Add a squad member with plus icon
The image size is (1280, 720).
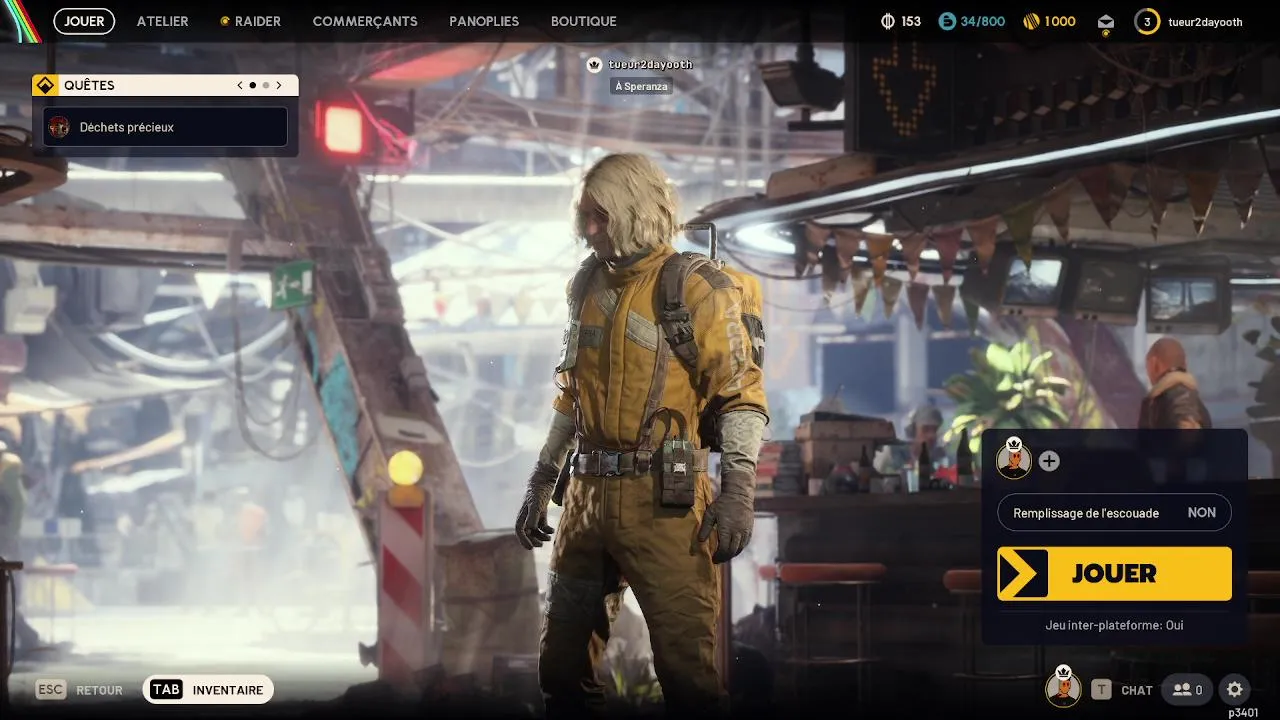point(1049,461)
